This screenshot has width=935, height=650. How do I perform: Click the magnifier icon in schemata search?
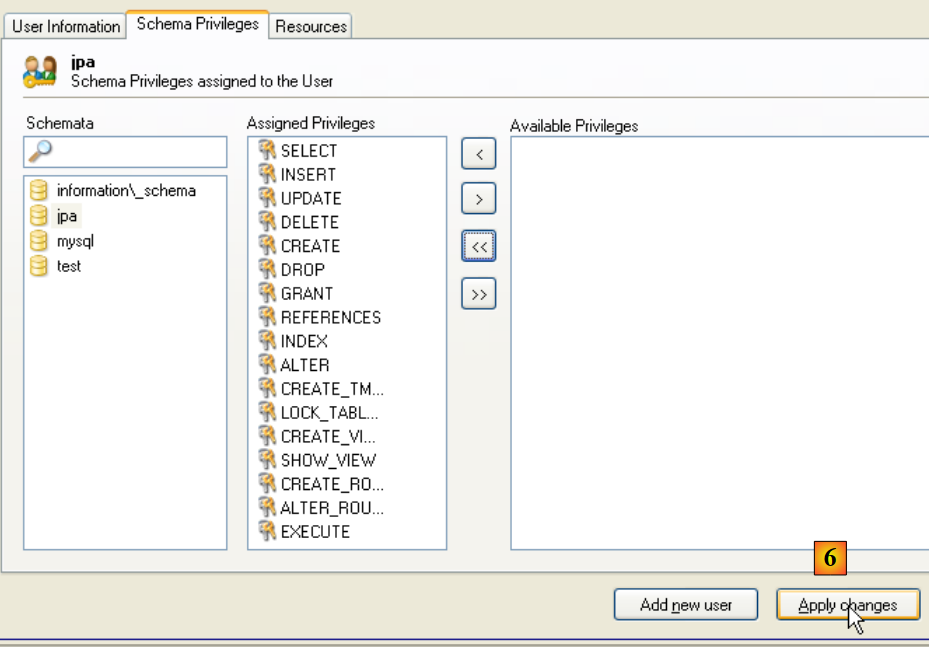42,151
